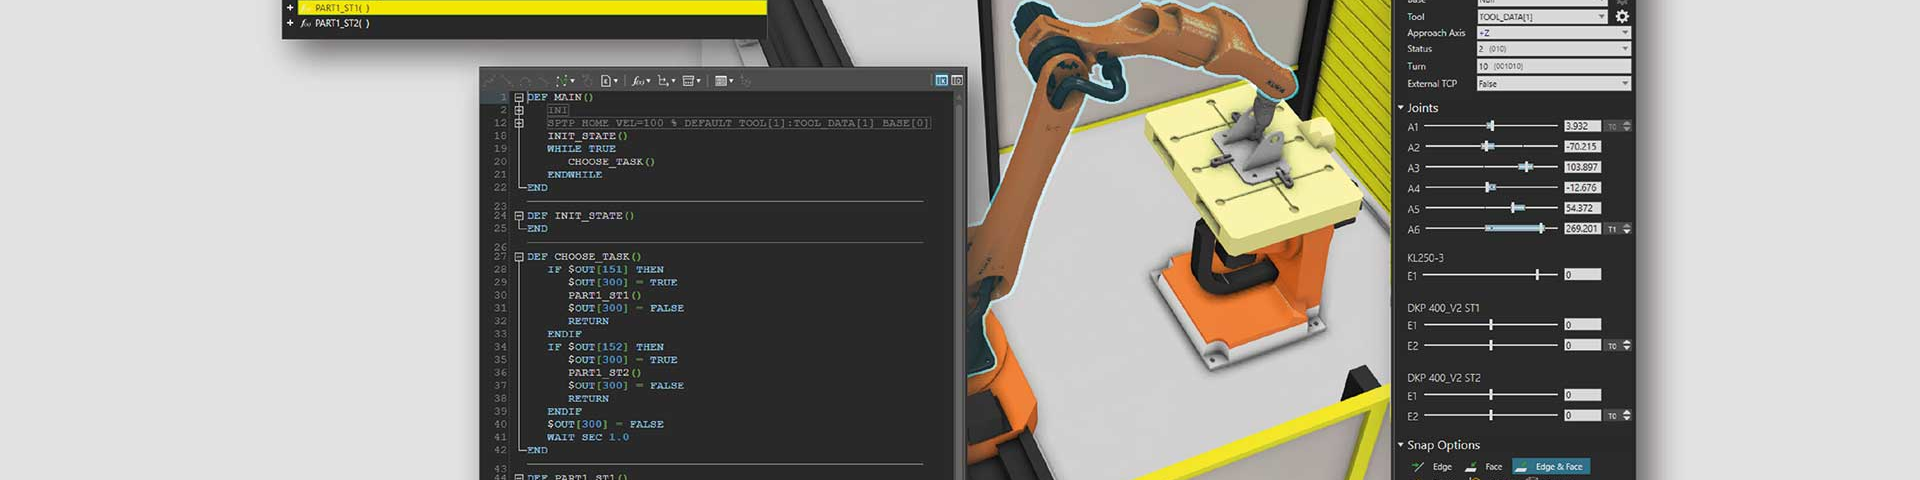Click the A5 joint slider
1920x480 pixels.
1490,208
